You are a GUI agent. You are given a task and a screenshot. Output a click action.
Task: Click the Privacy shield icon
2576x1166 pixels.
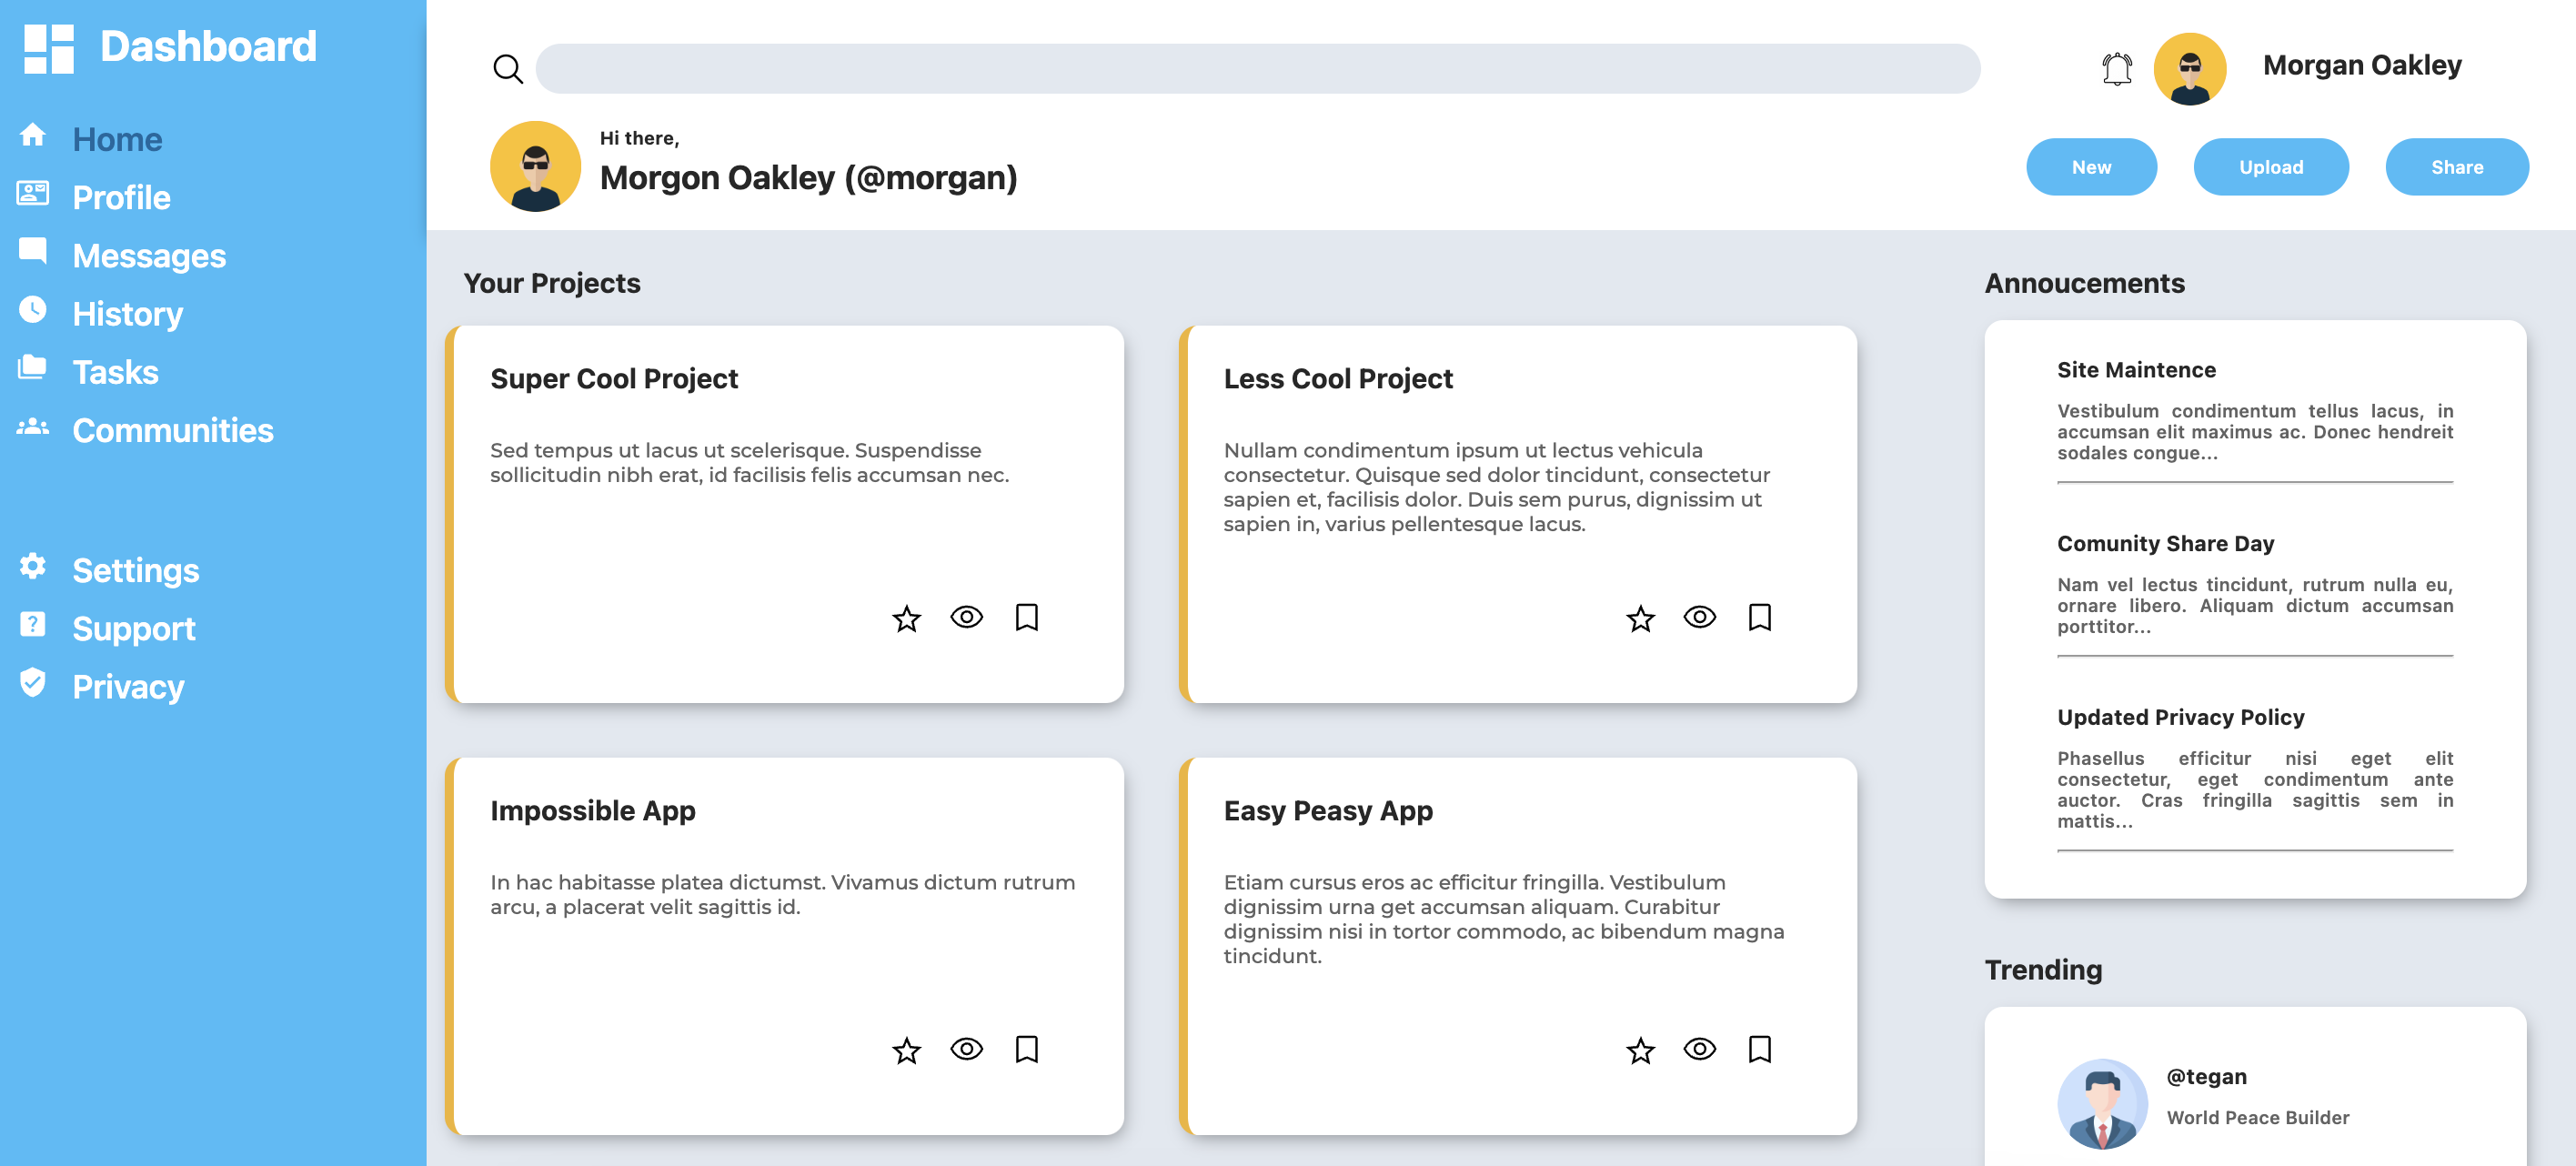point(32,683)
